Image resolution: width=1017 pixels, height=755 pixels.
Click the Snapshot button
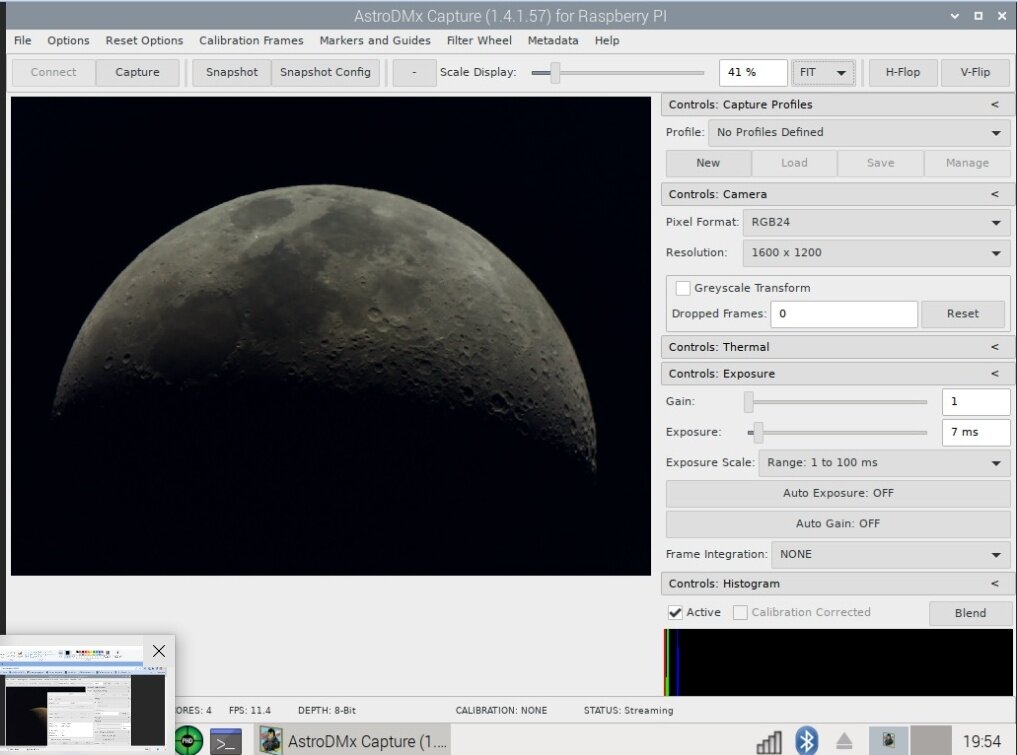(x=231, y=72)
